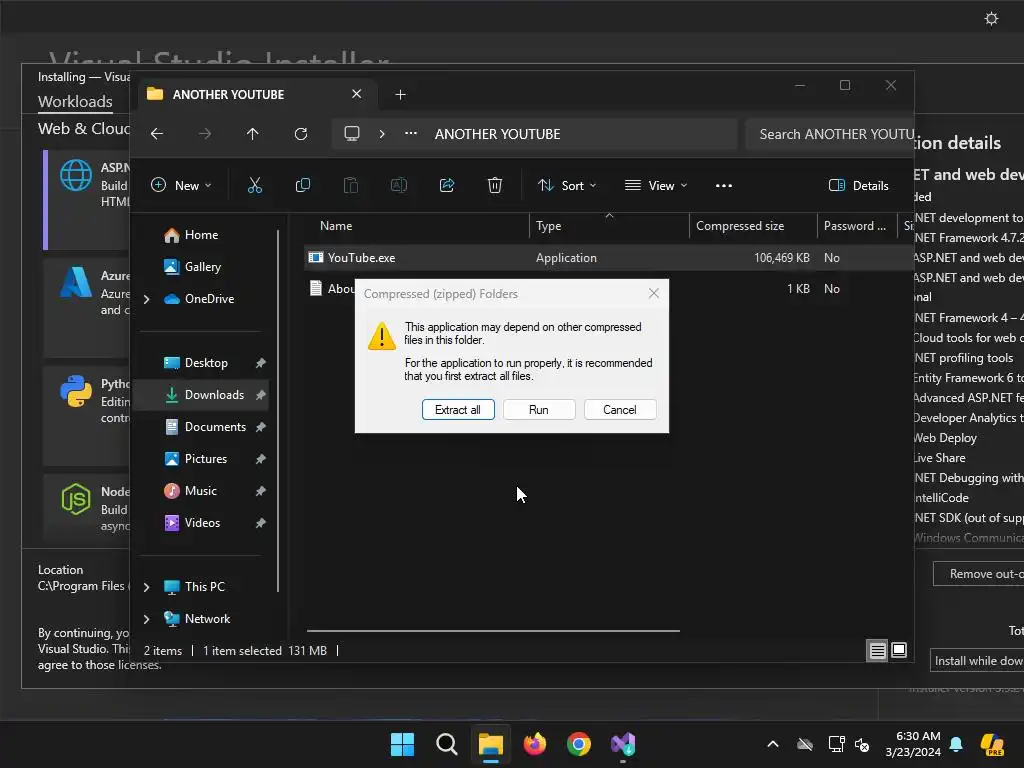The height and width of the screenshot is (768, 1024).
Task: Click the Copy icon in toolbar
Action: point(302,185)
